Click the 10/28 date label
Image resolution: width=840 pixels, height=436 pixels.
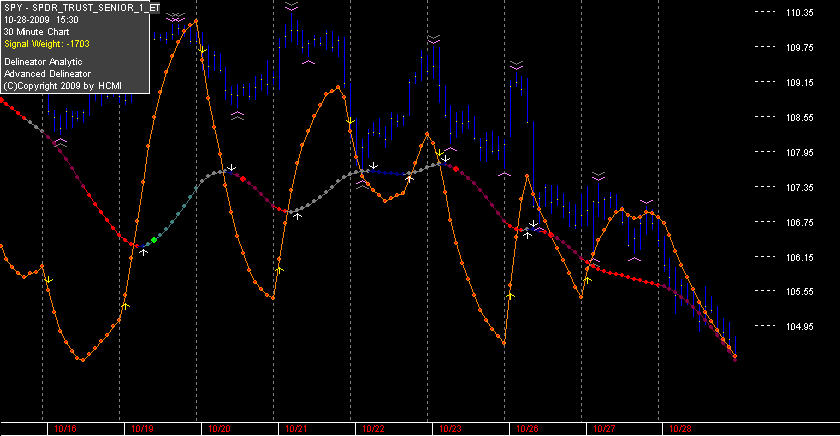pyautogui.click(x=680, y=429)
